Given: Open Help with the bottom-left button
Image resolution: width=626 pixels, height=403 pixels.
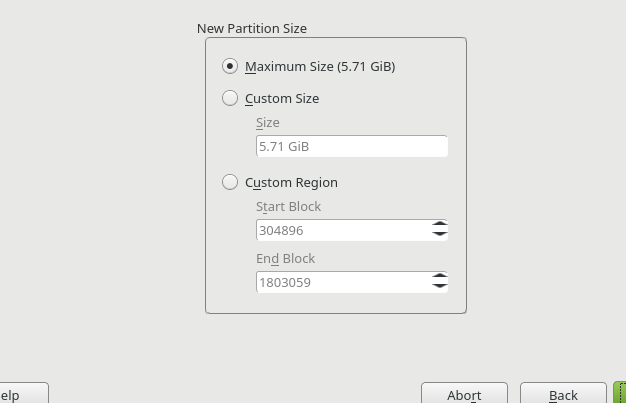Looking at the screenshot, I should pyautogui.click(x=20, y=394).
